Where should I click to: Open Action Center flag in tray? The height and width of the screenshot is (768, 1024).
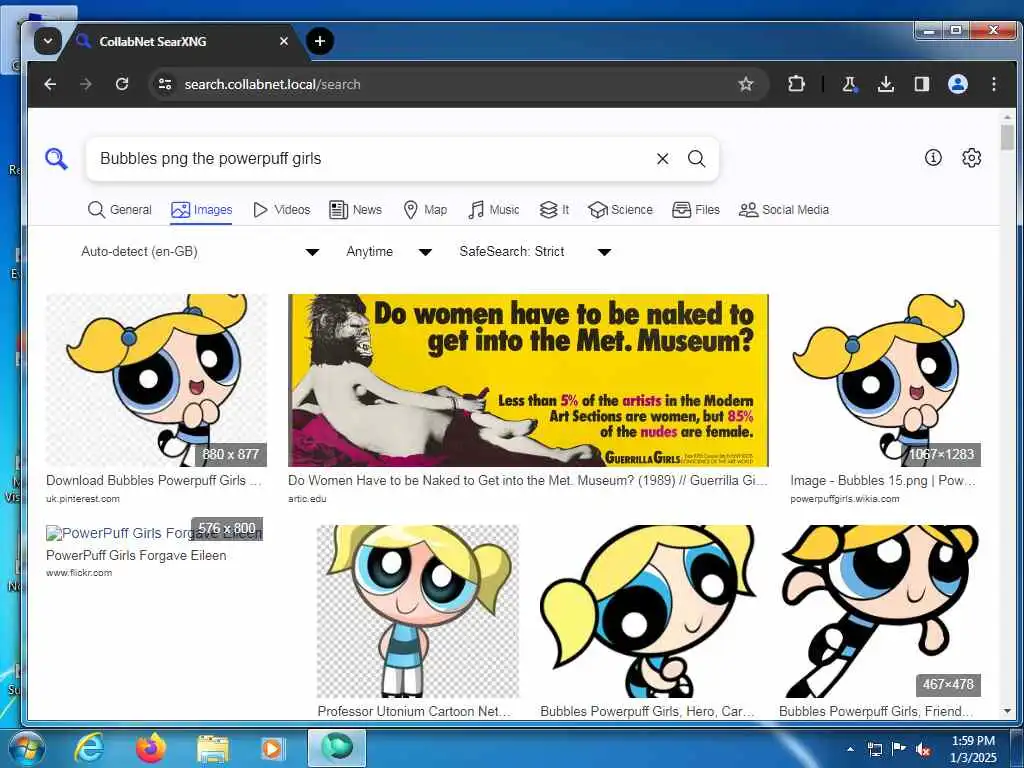coord(899,749)
